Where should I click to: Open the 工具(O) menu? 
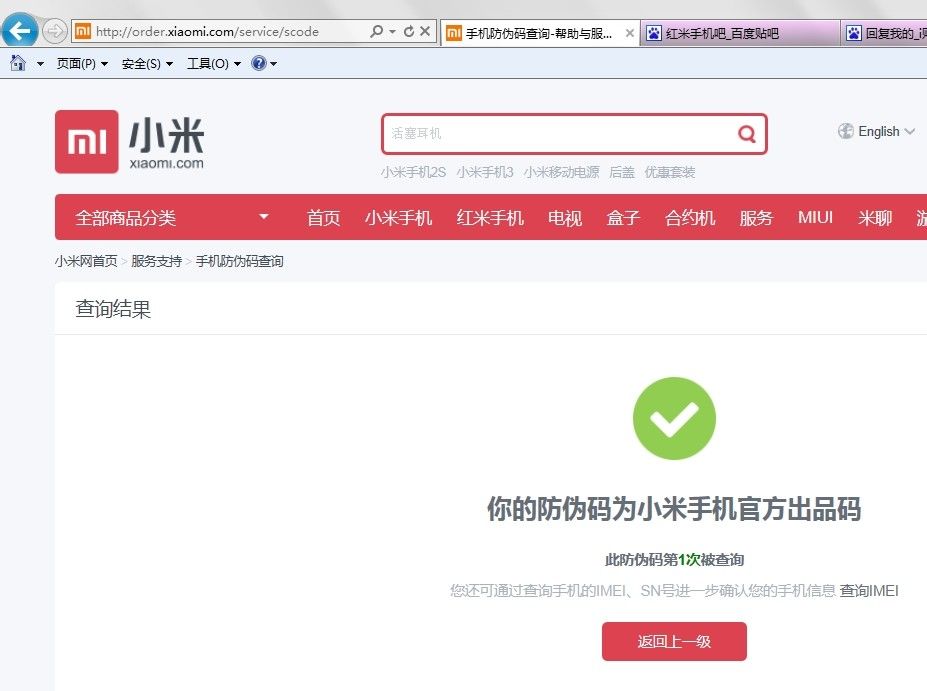click(x=213, y=64)
